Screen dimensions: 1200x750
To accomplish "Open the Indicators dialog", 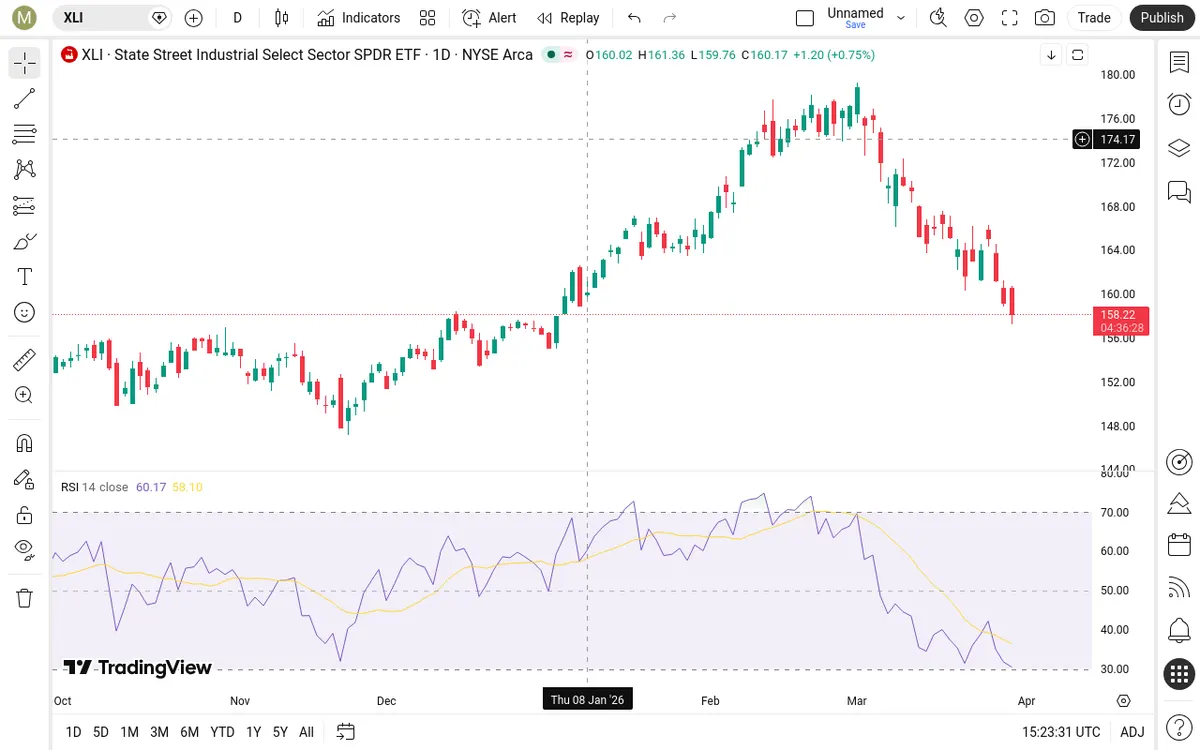I will (359, 18).
